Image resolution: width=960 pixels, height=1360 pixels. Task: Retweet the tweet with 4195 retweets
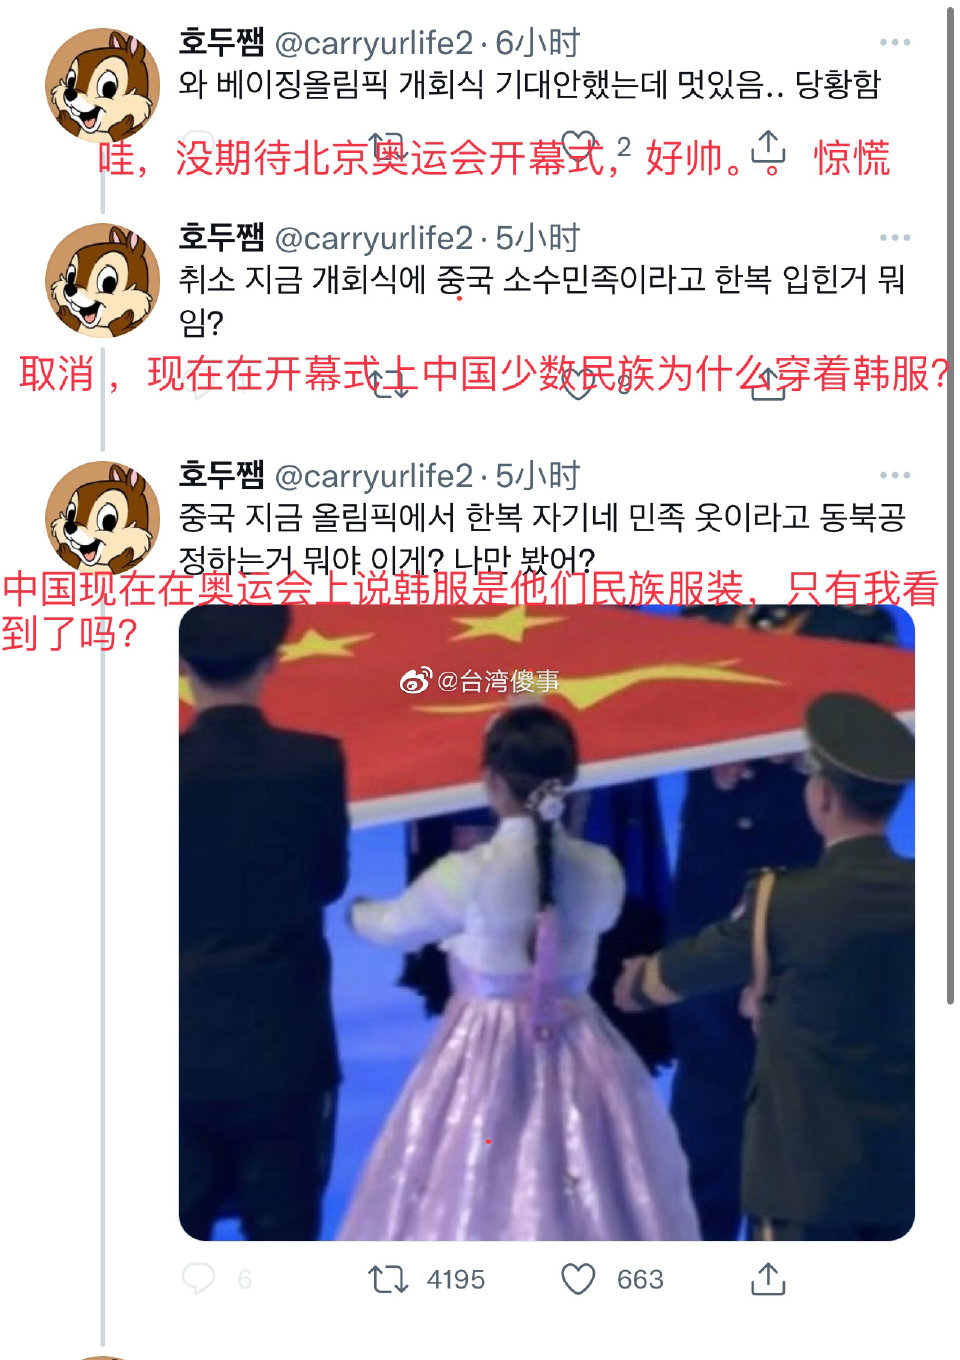pos(388,1279)
